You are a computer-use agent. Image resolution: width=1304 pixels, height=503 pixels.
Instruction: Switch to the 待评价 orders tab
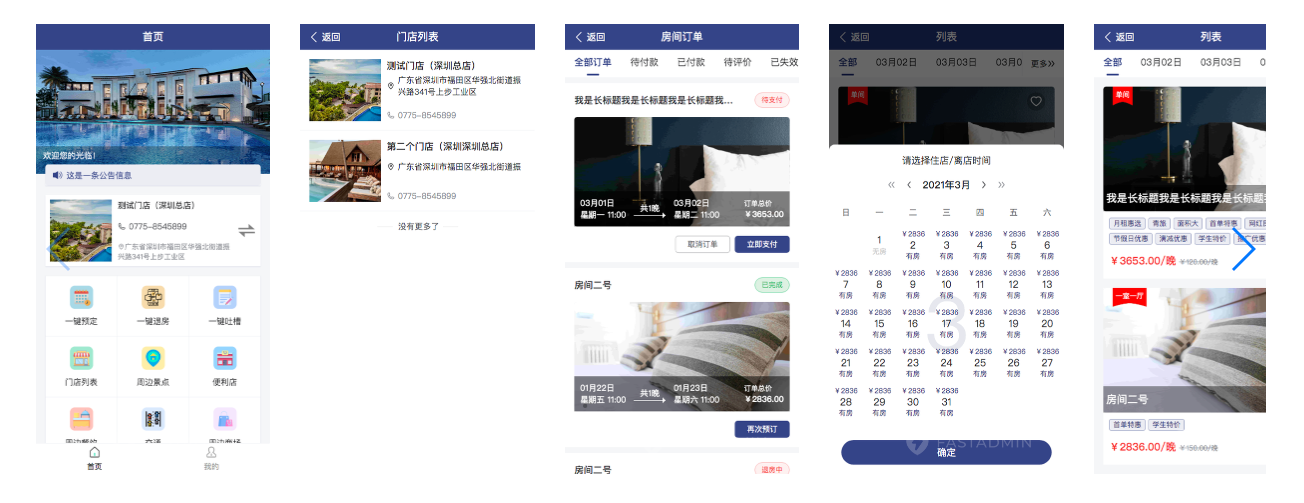tap(737, 62)
